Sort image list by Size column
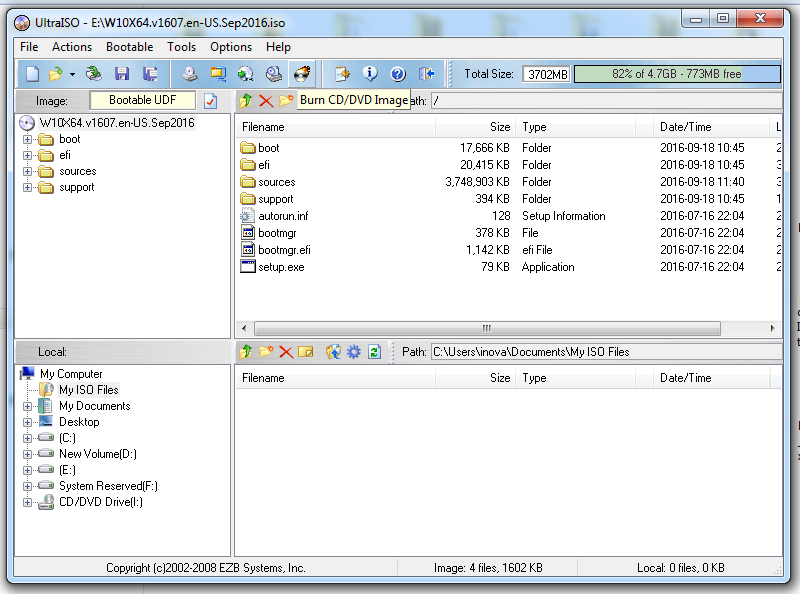 (474, 127)
